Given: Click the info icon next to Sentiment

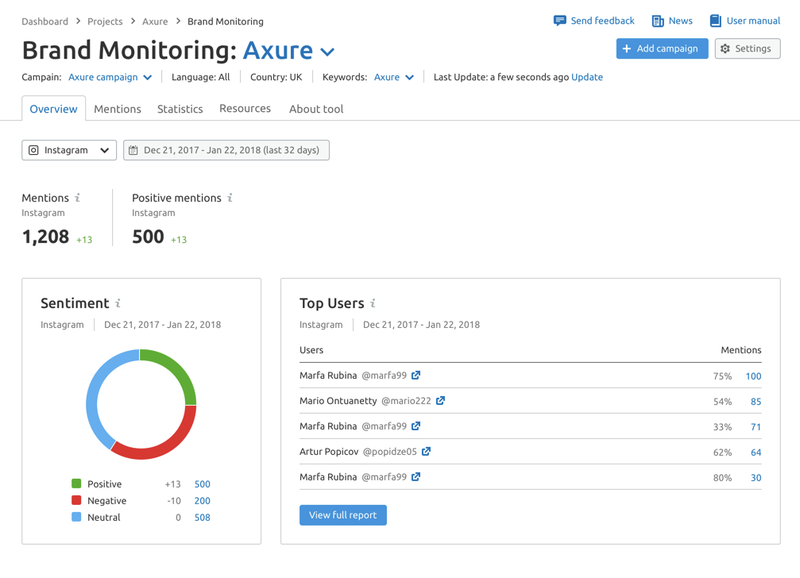Looking at the screenshot, I should click(x=118, y=303).
